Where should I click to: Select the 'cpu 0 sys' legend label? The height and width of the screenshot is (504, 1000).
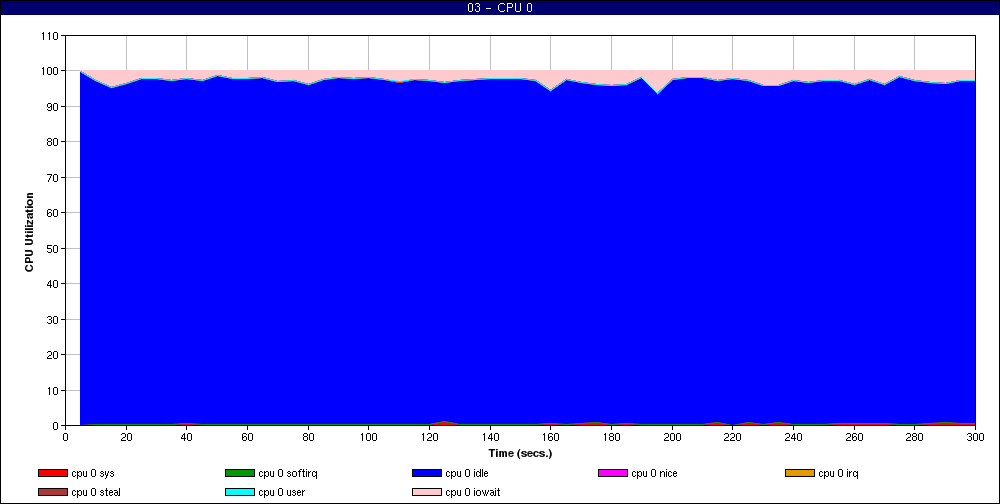pos(93,473)
